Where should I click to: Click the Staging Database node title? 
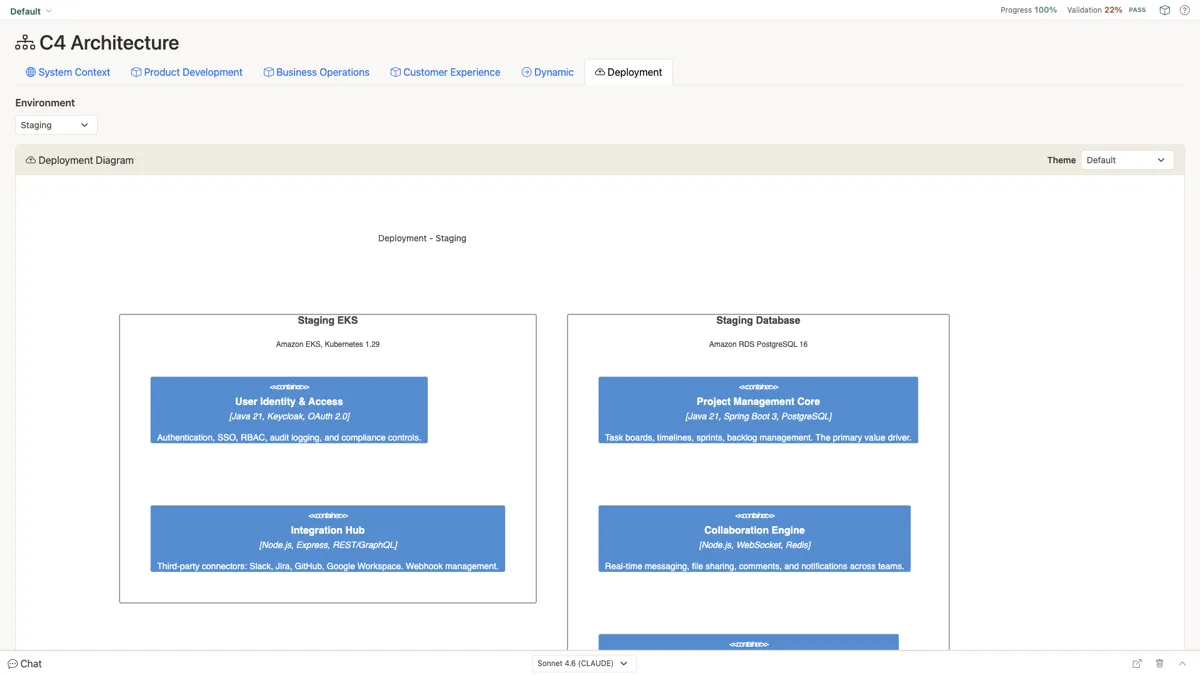758,321
